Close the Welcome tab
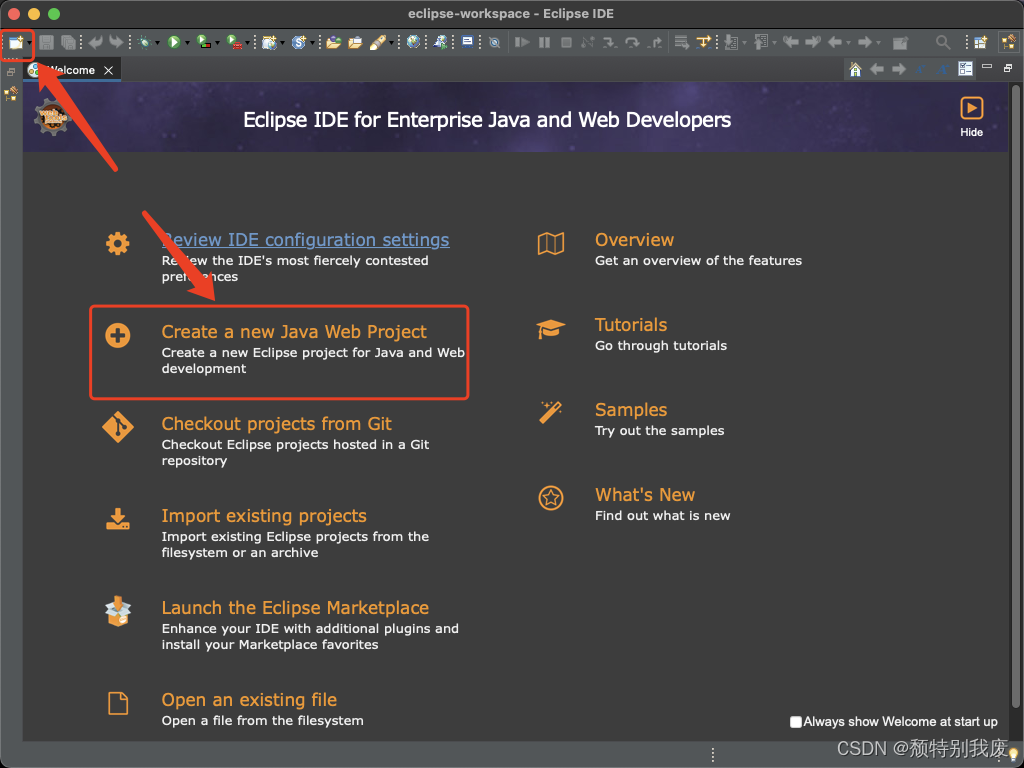1024x768 pixels. click(108, 70)
